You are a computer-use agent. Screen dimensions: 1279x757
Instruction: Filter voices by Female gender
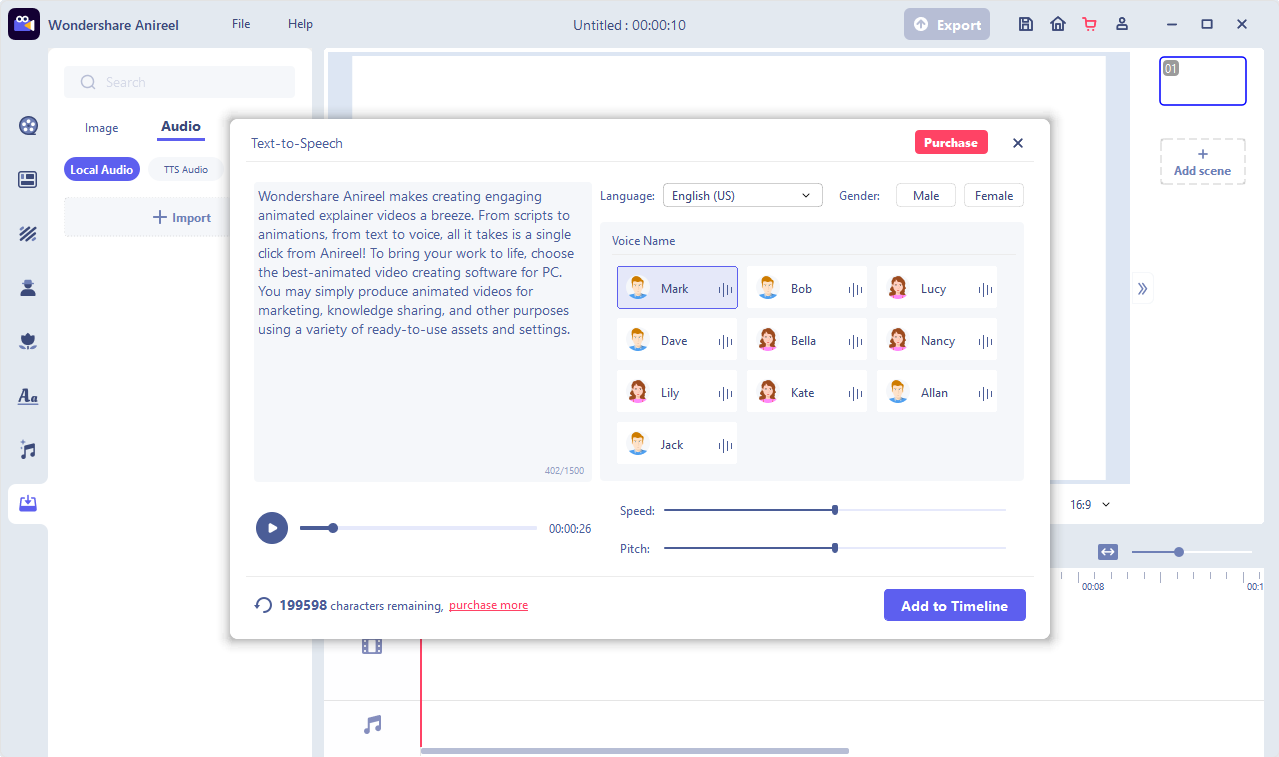tap(994, 196)
